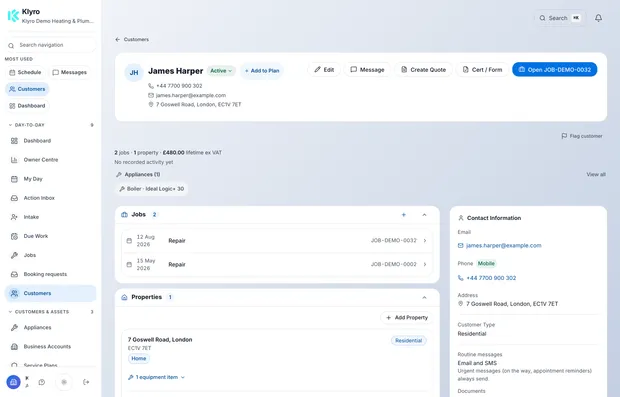Viewport: 620px width, 397px height.
Task: Click the Properties section house icon
Action: click(124, 297)
